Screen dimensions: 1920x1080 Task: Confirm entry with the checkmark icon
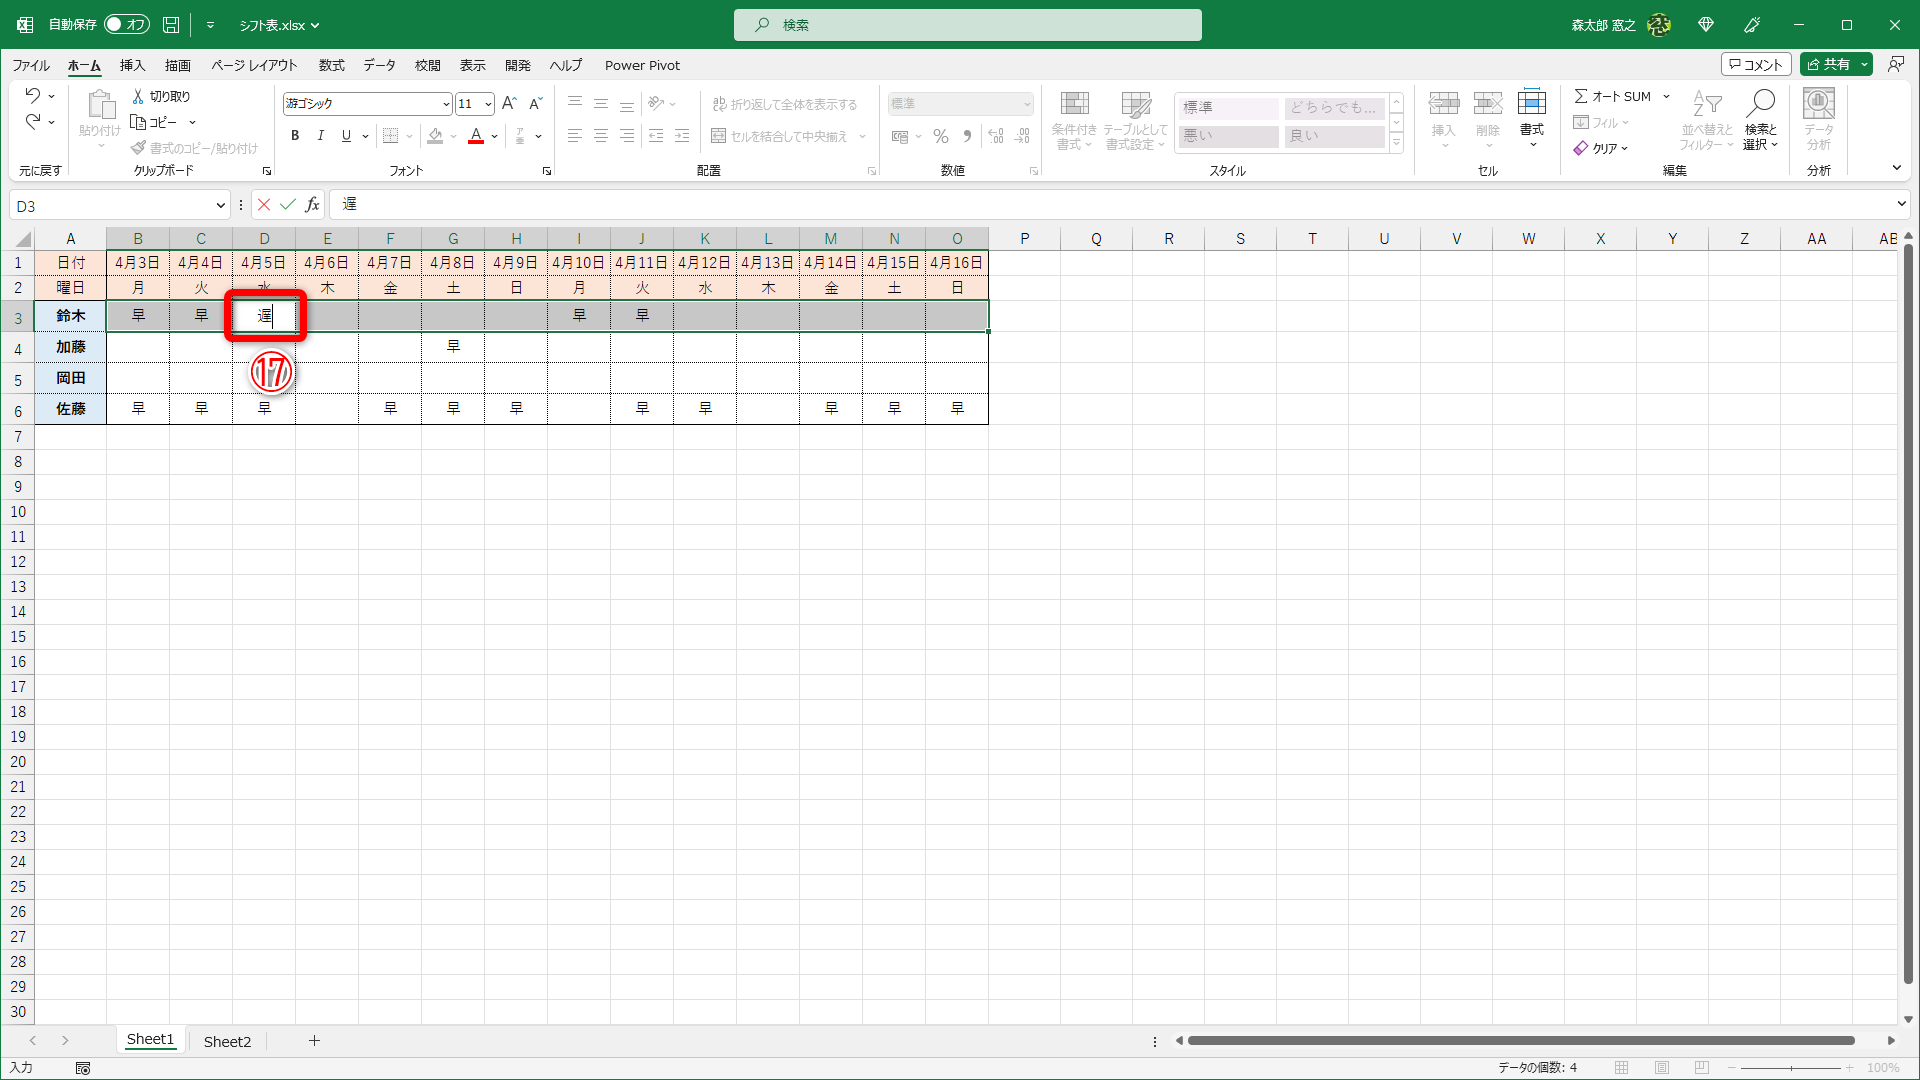pos(288,205)
